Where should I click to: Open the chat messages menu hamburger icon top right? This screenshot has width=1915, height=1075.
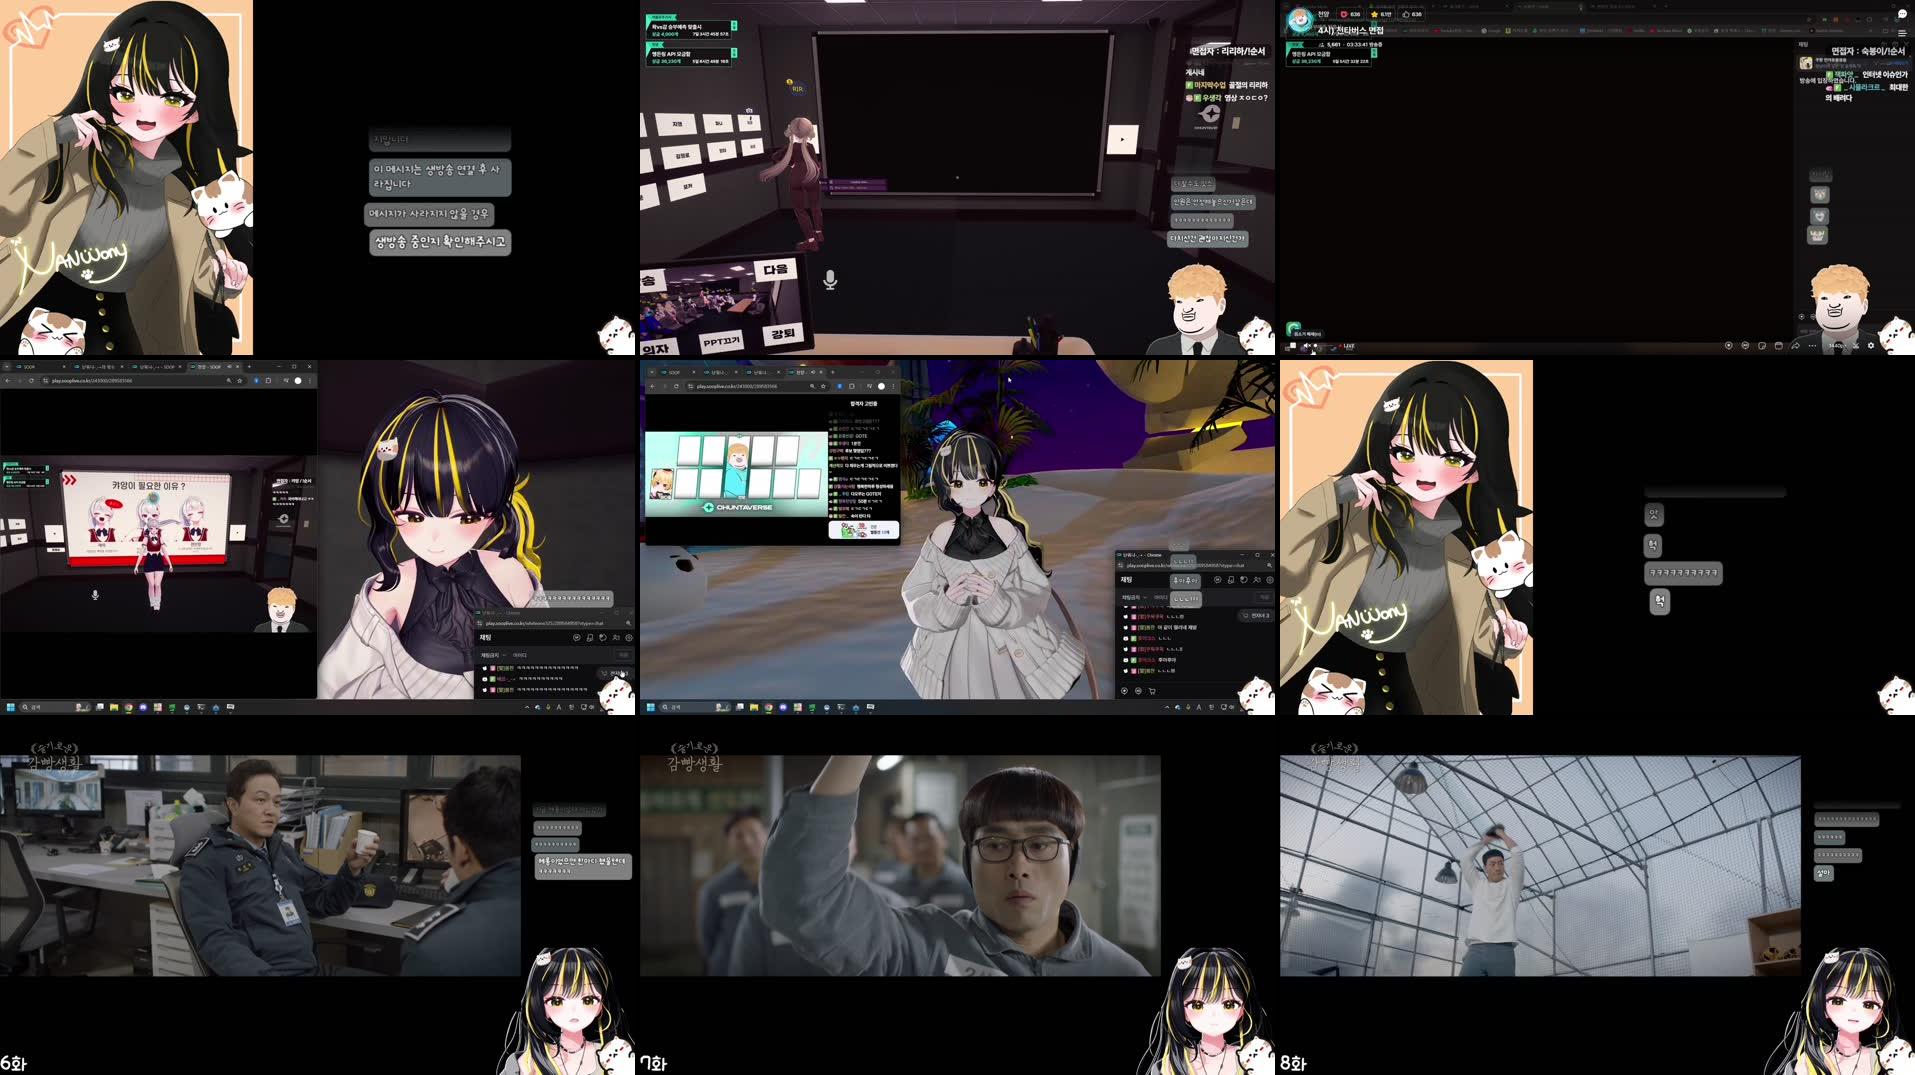coord(1902,34)
